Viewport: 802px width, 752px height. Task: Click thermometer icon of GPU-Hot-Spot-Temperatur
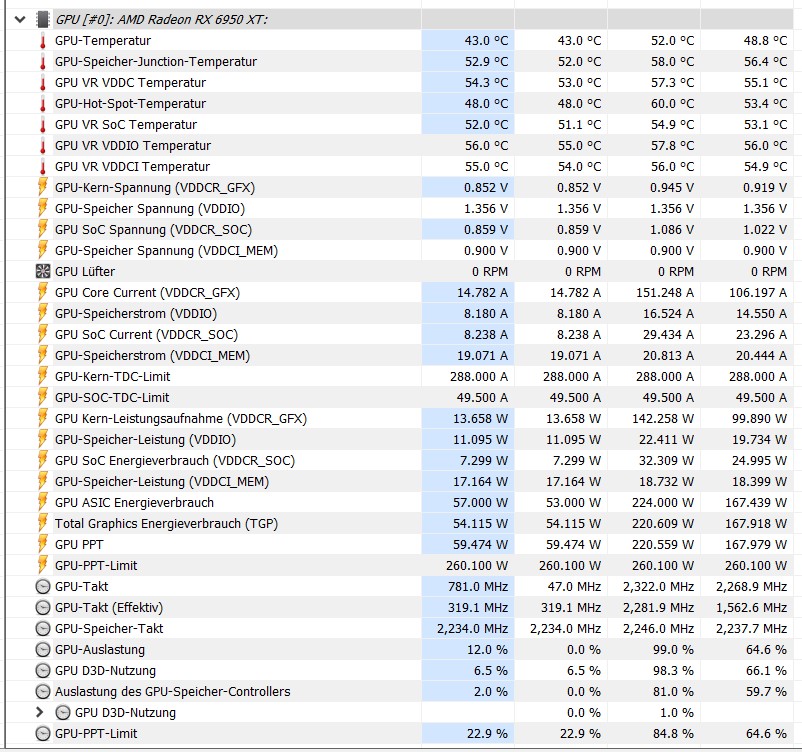pyautogui.click(x=43, y=104)
